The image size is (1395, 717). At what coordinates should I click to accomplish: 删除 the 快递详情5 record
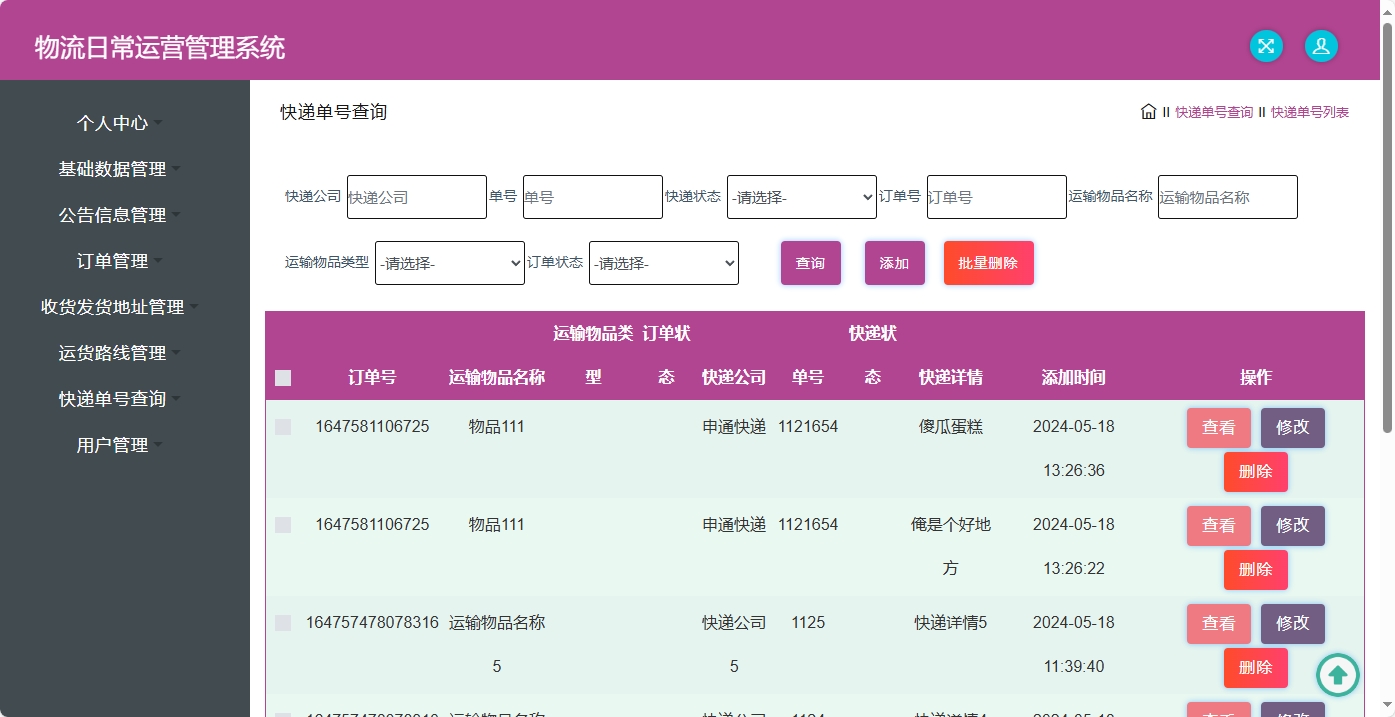tap(1255, 668)
